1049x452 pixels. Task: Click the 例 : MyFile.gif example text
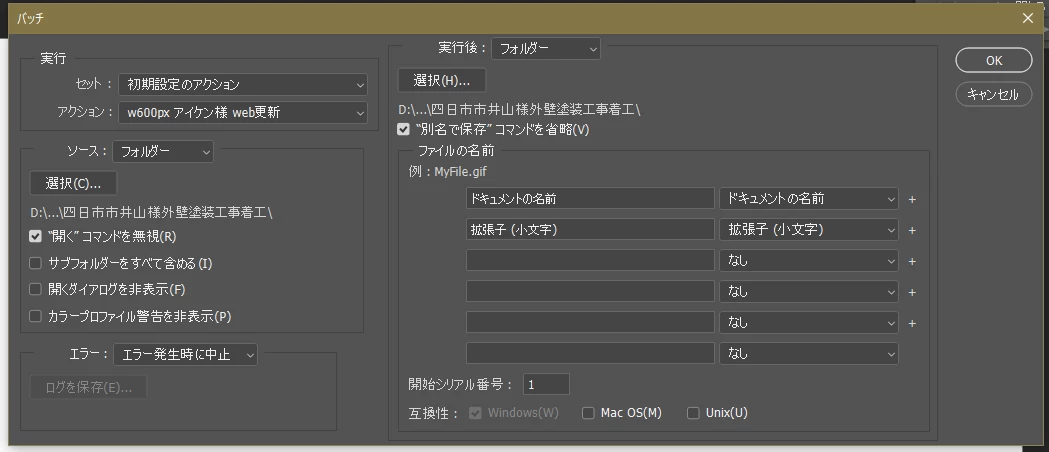[448, 172]
